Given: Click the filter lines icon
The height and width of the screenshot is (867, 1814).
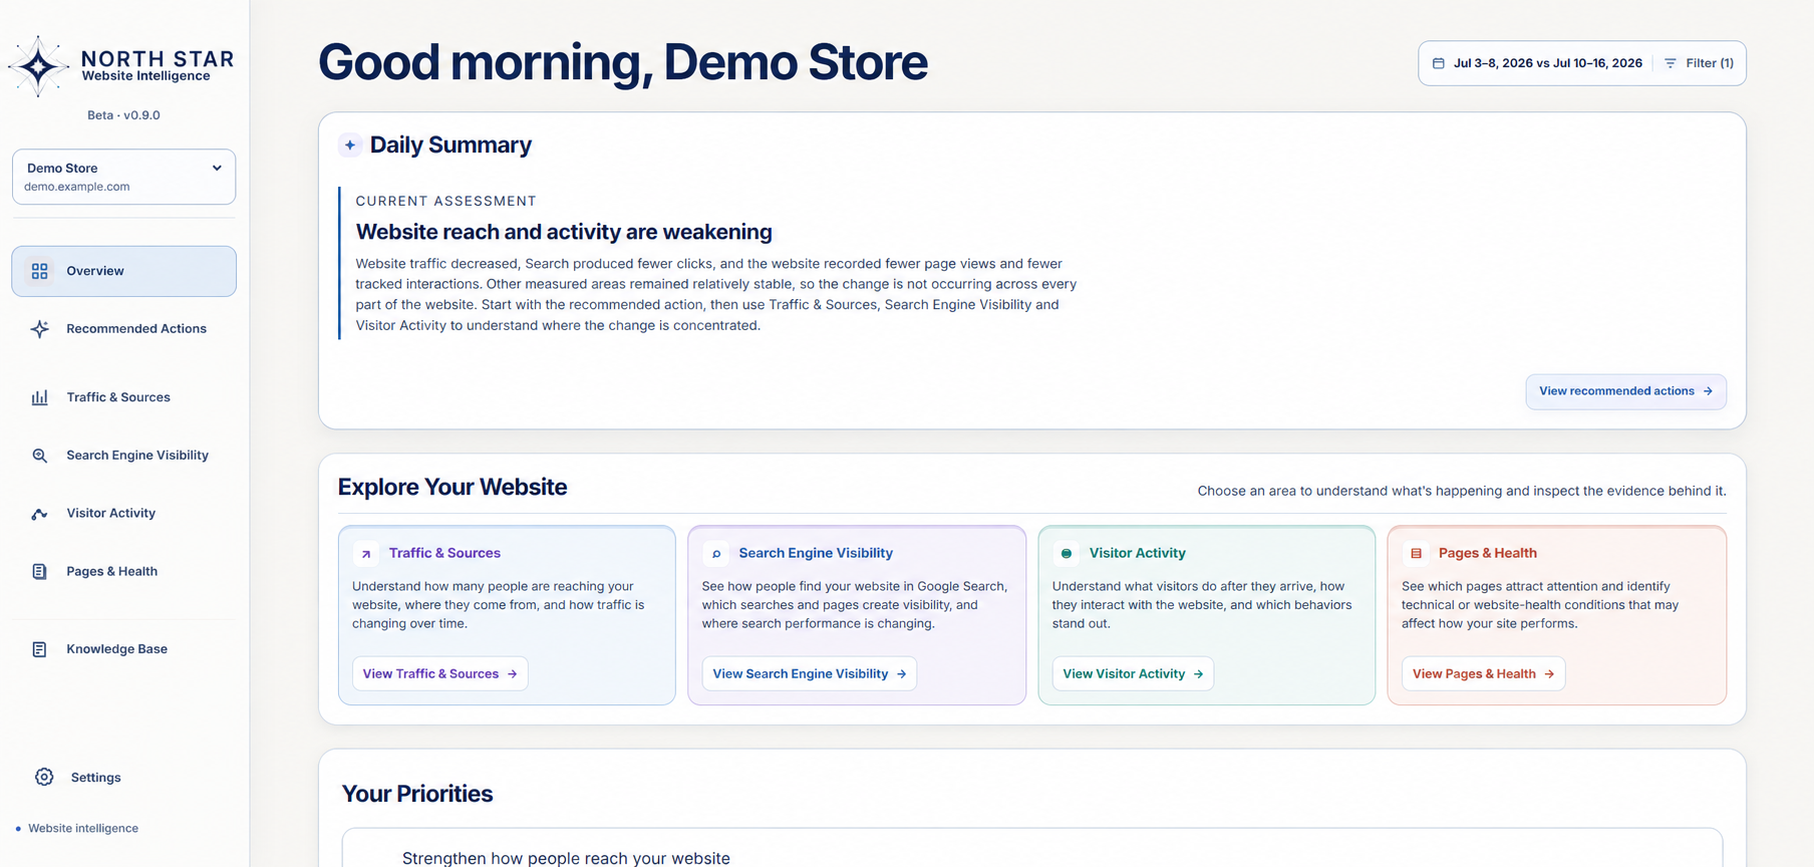Looking at the screenshot, I should point(1670,63).
